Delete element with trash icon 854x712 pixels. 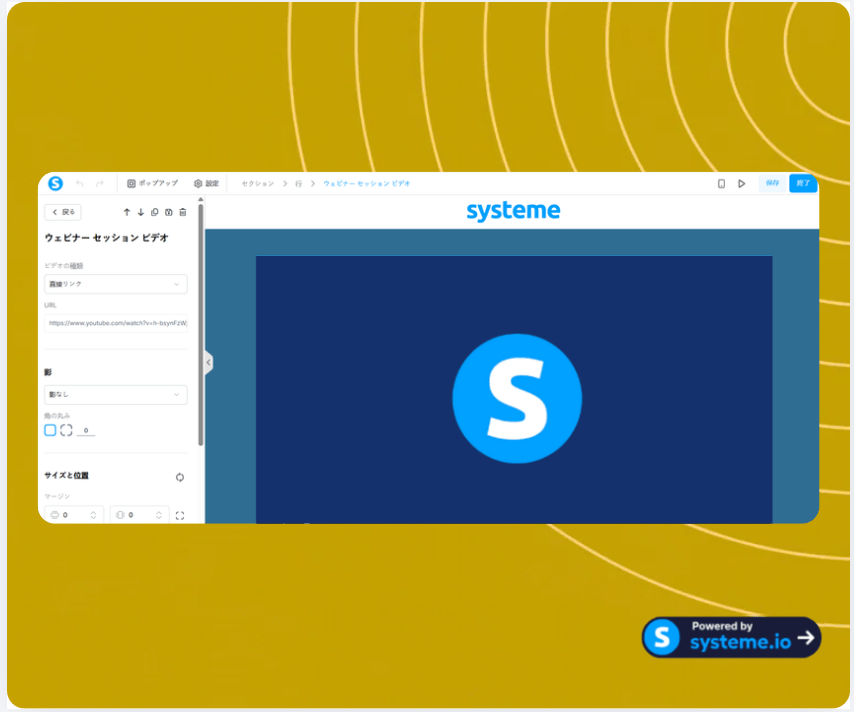click(x=183, y=212)
